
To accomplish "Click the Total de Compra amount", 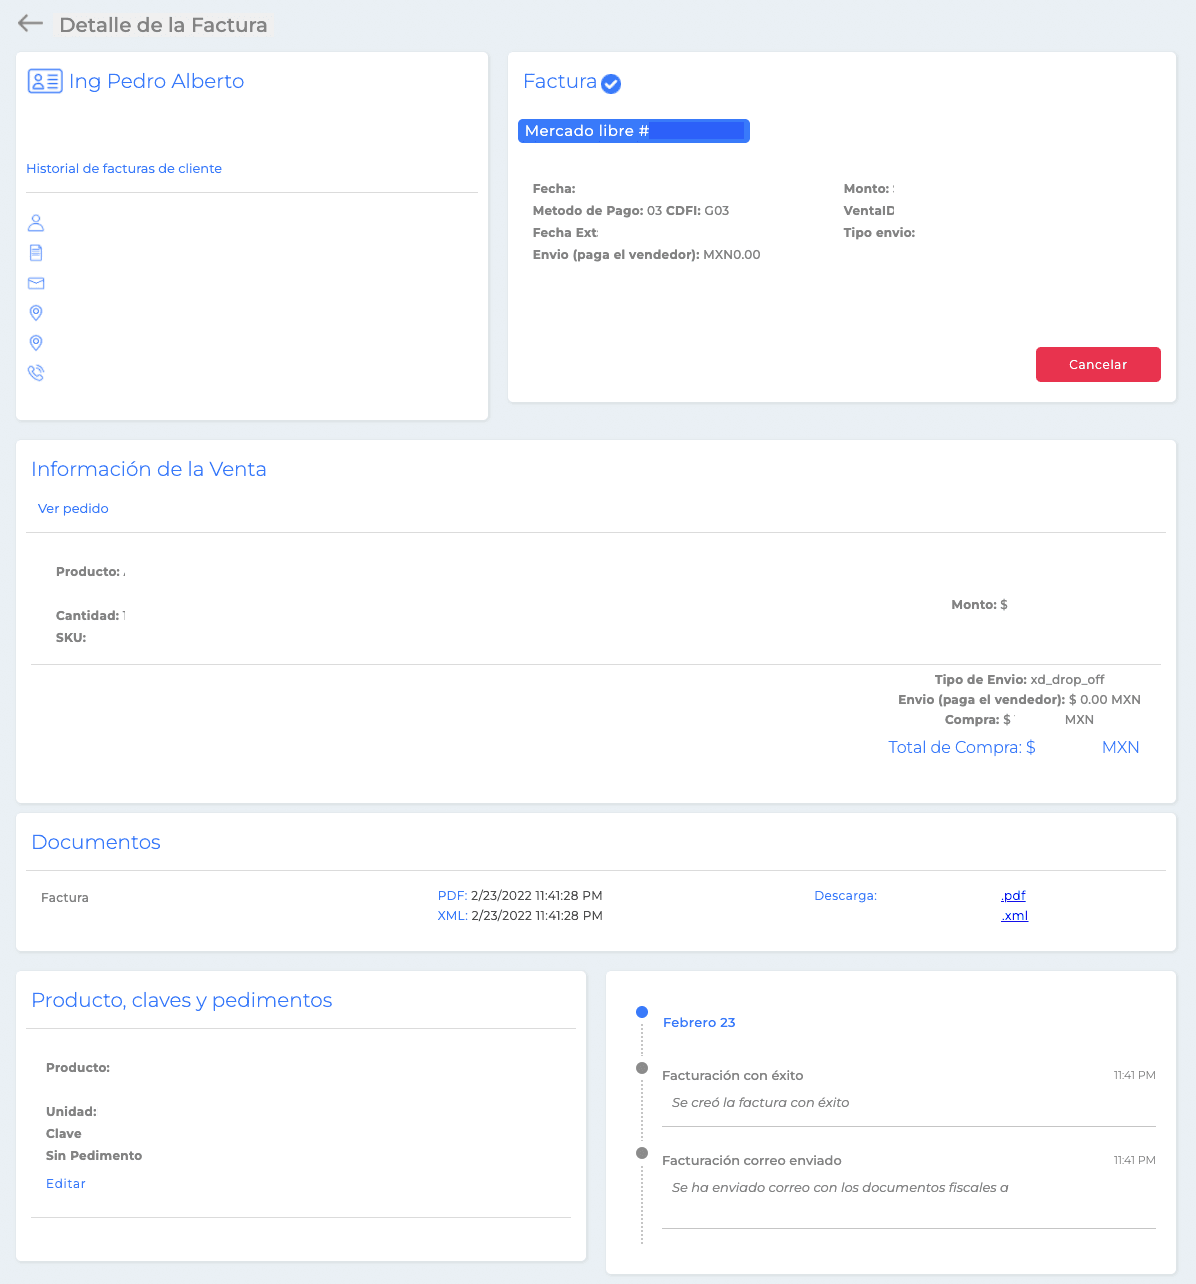I will tap(1014, 748).
